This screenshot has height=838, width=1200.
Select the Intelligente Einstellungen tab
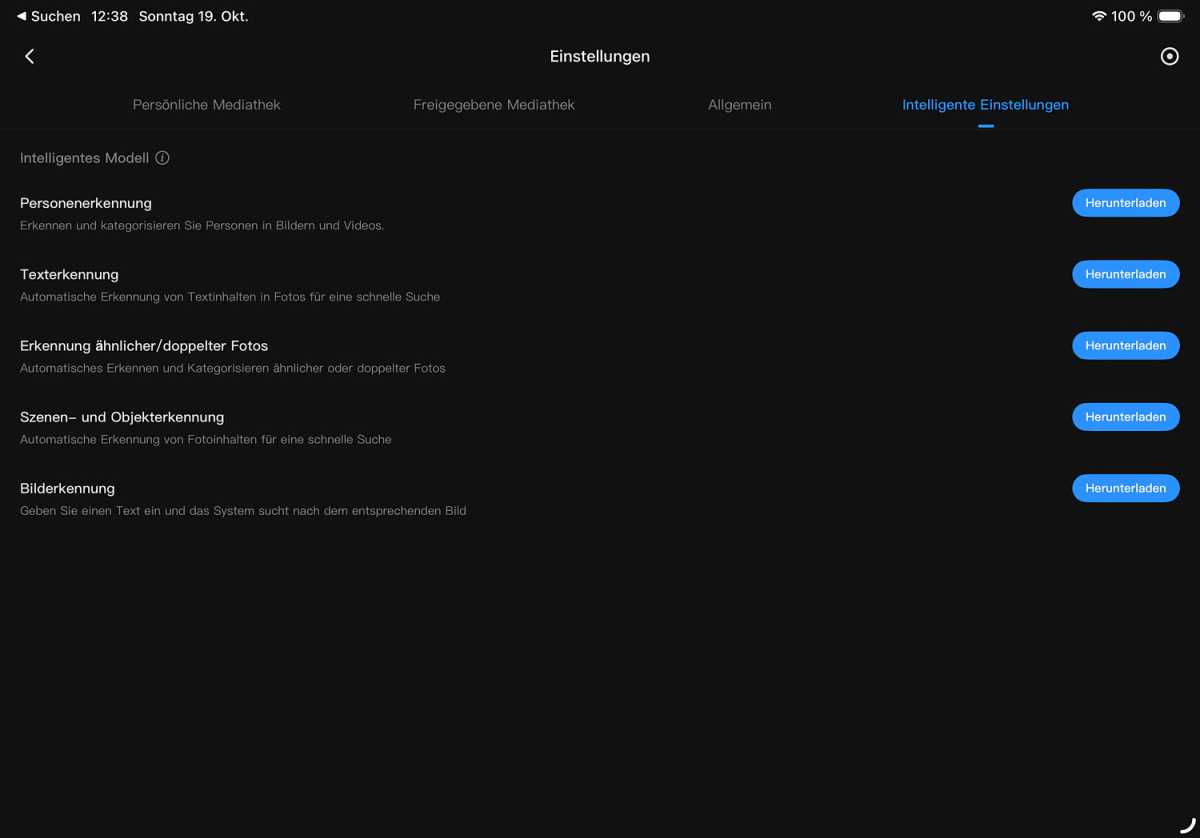click(x=985, y=105)
